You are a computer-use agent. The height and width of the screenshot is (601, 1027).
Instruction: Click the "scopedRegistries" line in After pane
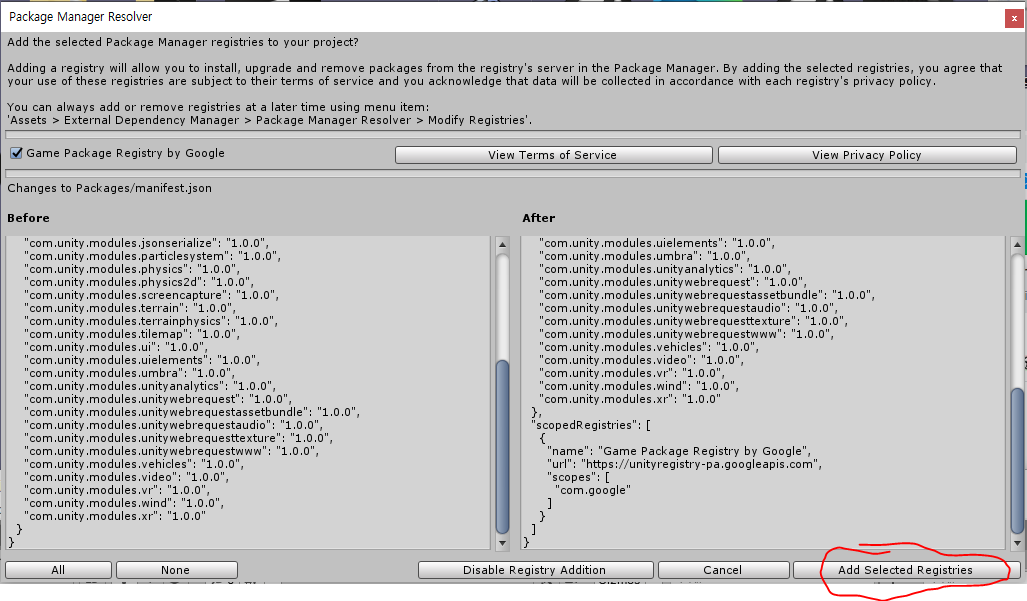point(591,425)
